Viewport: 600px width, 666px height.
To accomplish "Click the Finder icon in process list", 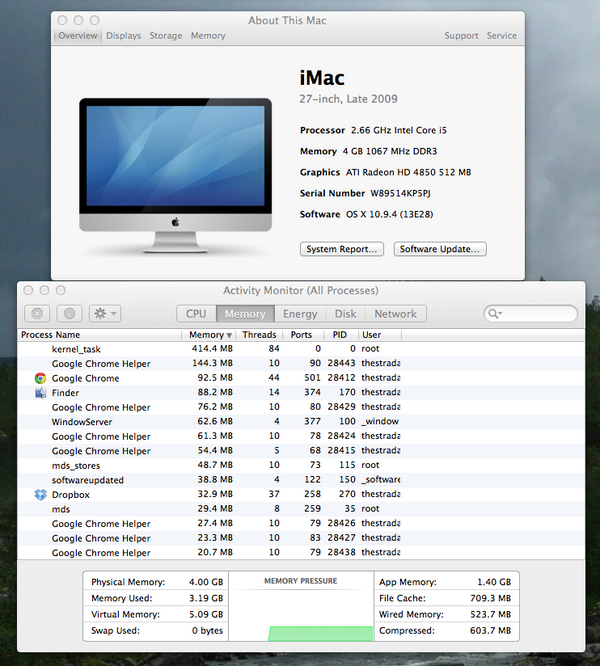I will [x=40, y=392].
